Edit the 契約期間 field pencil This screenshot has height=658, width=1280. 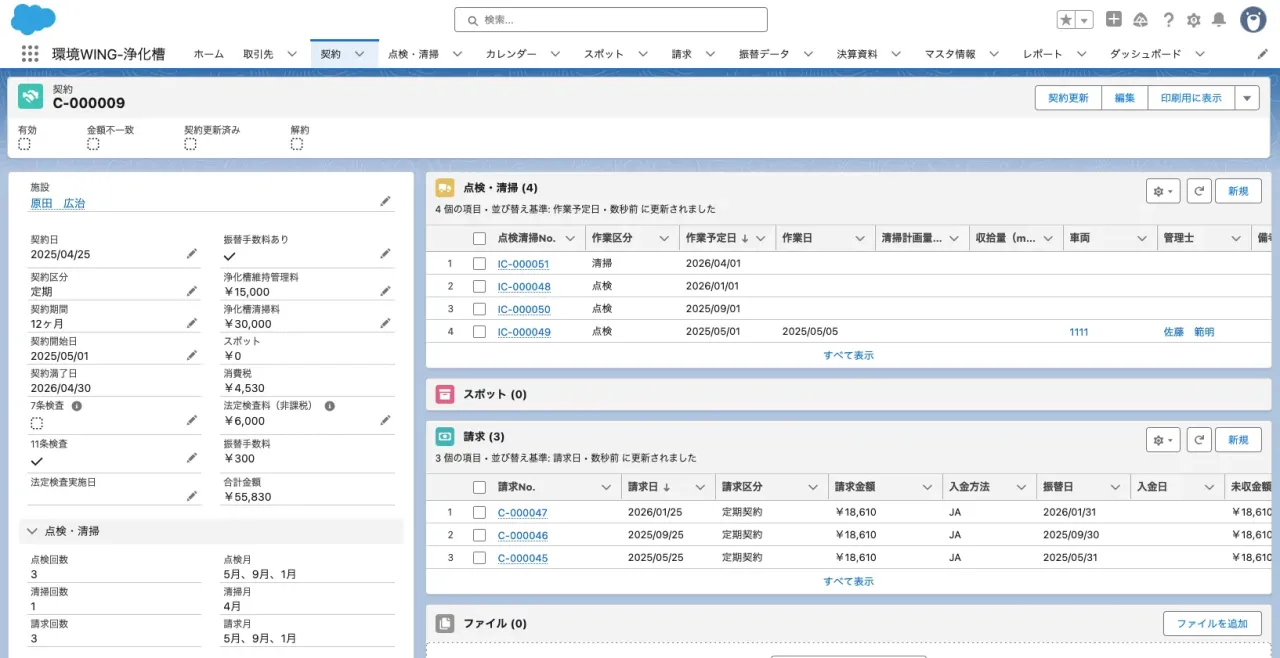click(192, 323)
